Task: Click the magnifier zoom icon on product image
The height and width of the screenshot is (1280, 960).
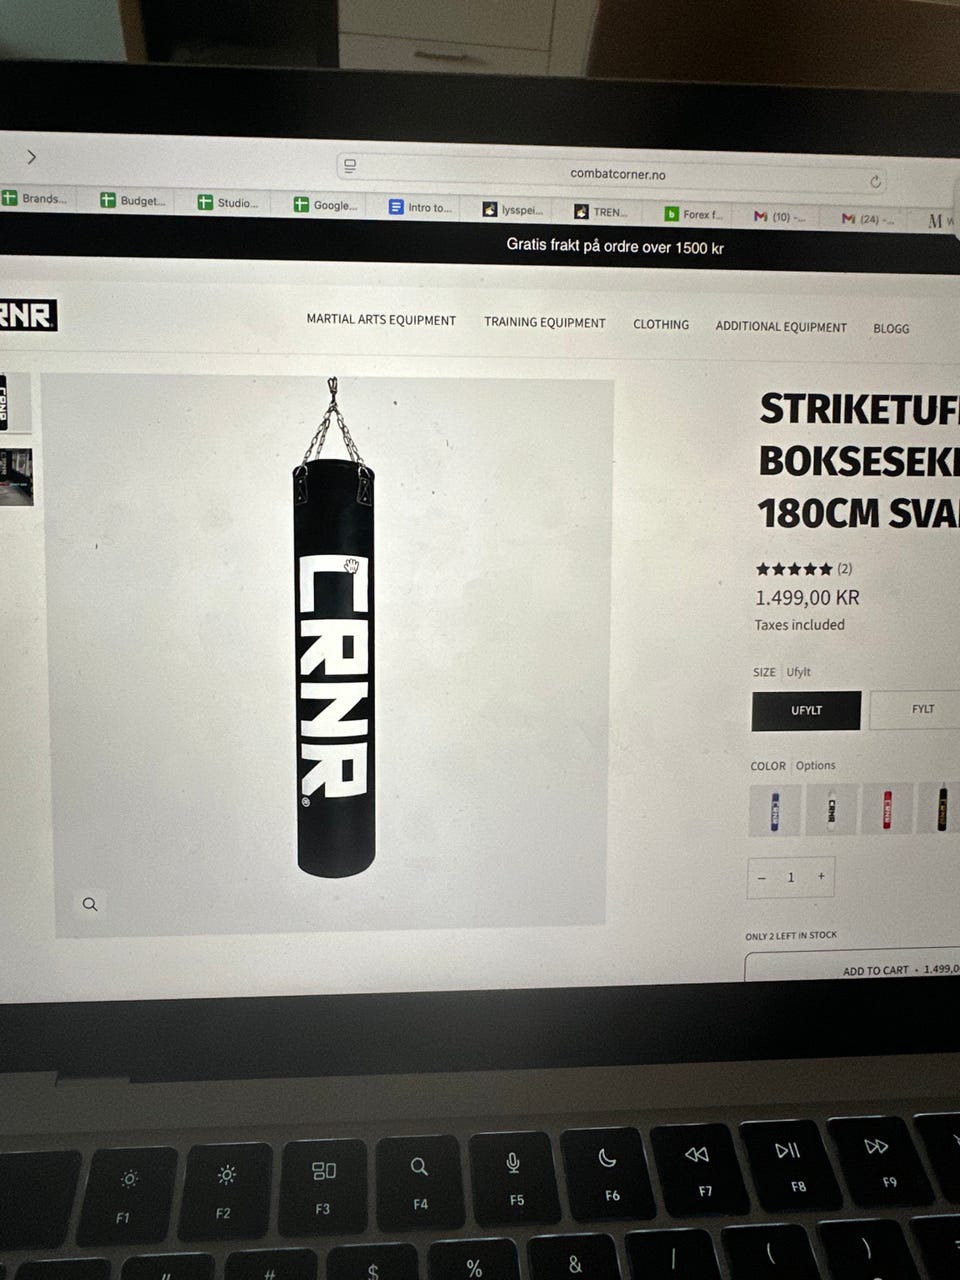Action: pyautogui.click(x=90, y=904)
